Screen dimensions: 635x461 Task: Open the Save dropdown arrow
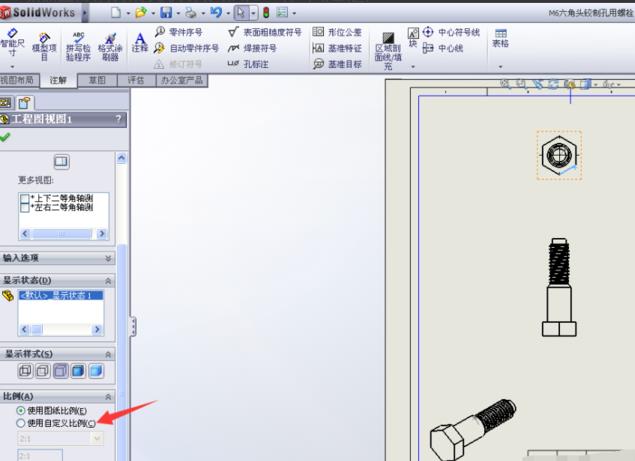coord(178,13)
